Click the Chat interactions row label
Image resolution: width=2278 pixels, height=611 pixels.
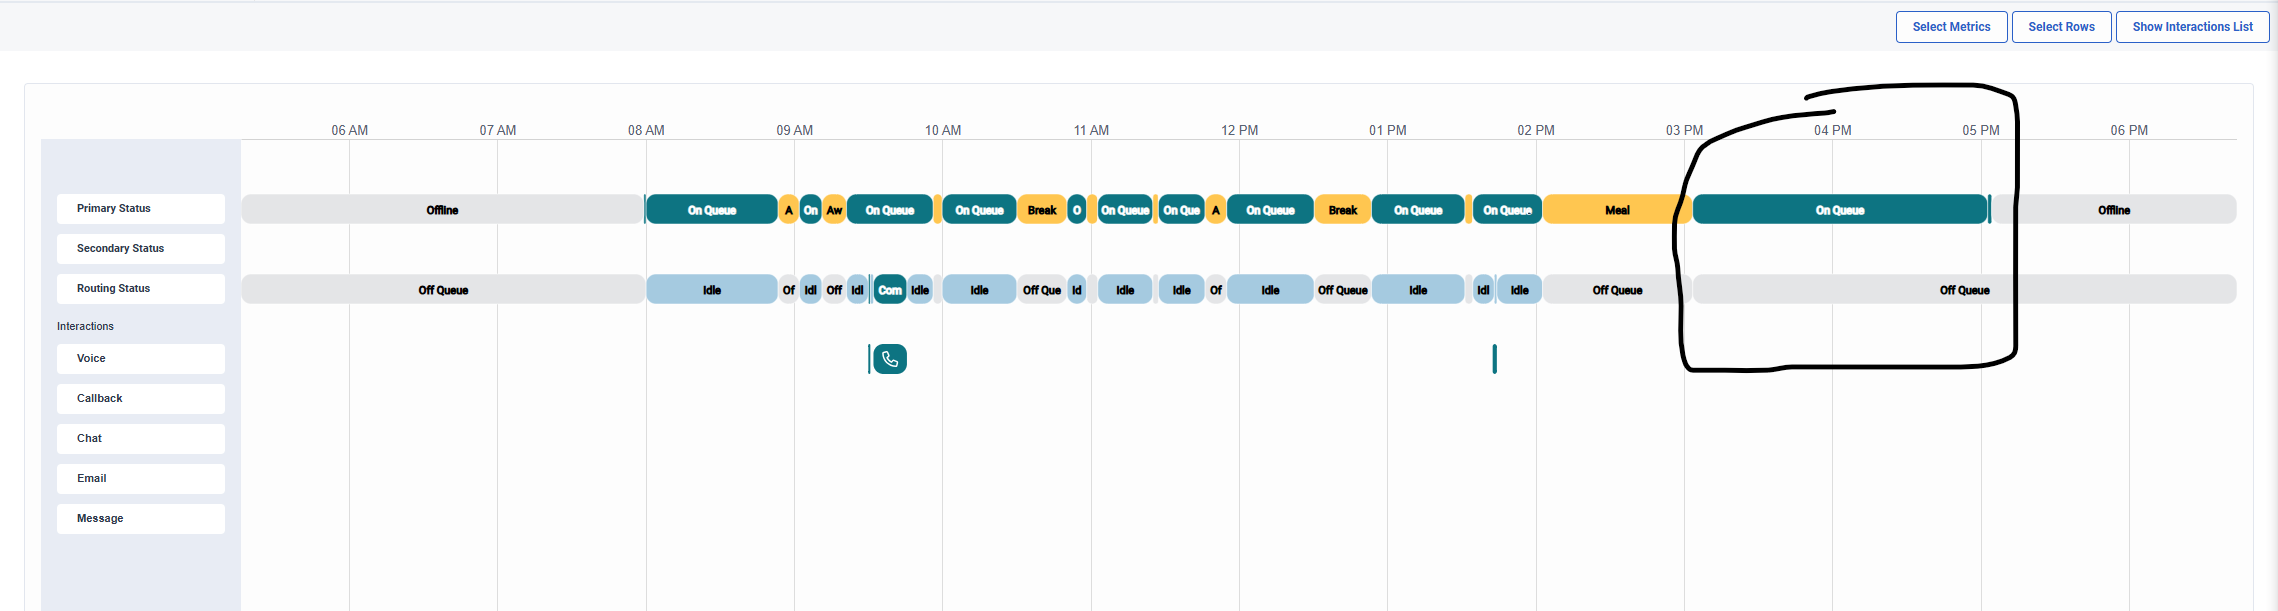(x=140, y=439)
